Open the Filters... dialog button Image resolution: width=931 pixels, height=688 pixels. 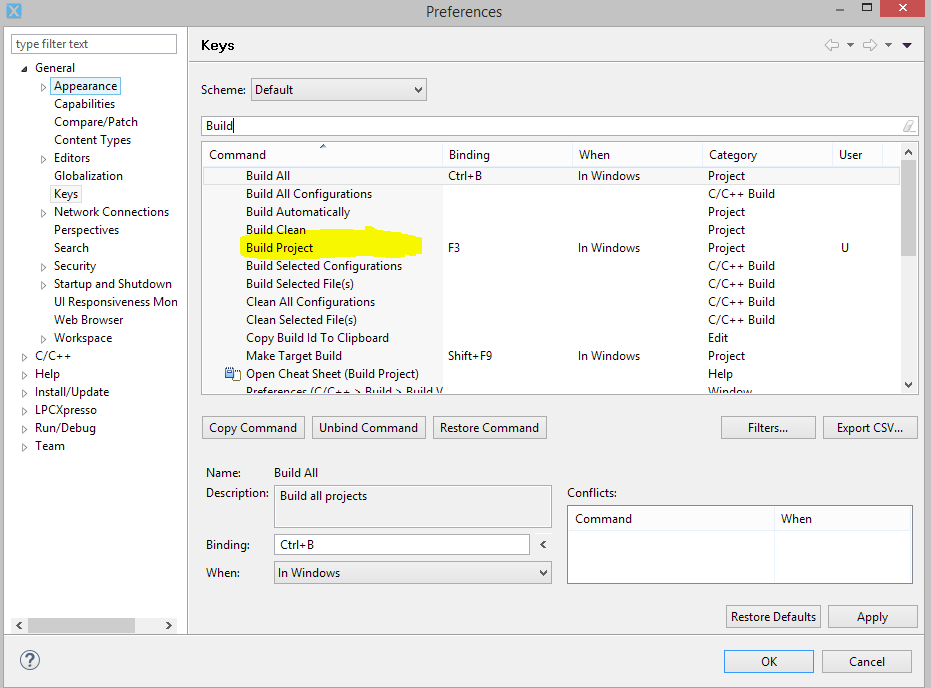tap(768, 427)
